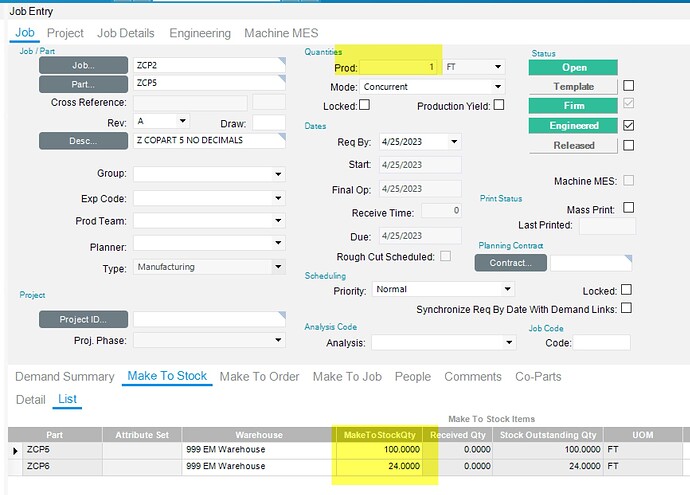The width and height of the screenshot is (690, 495).
Task: Open the Job Details tab
Action: point(125,33)
